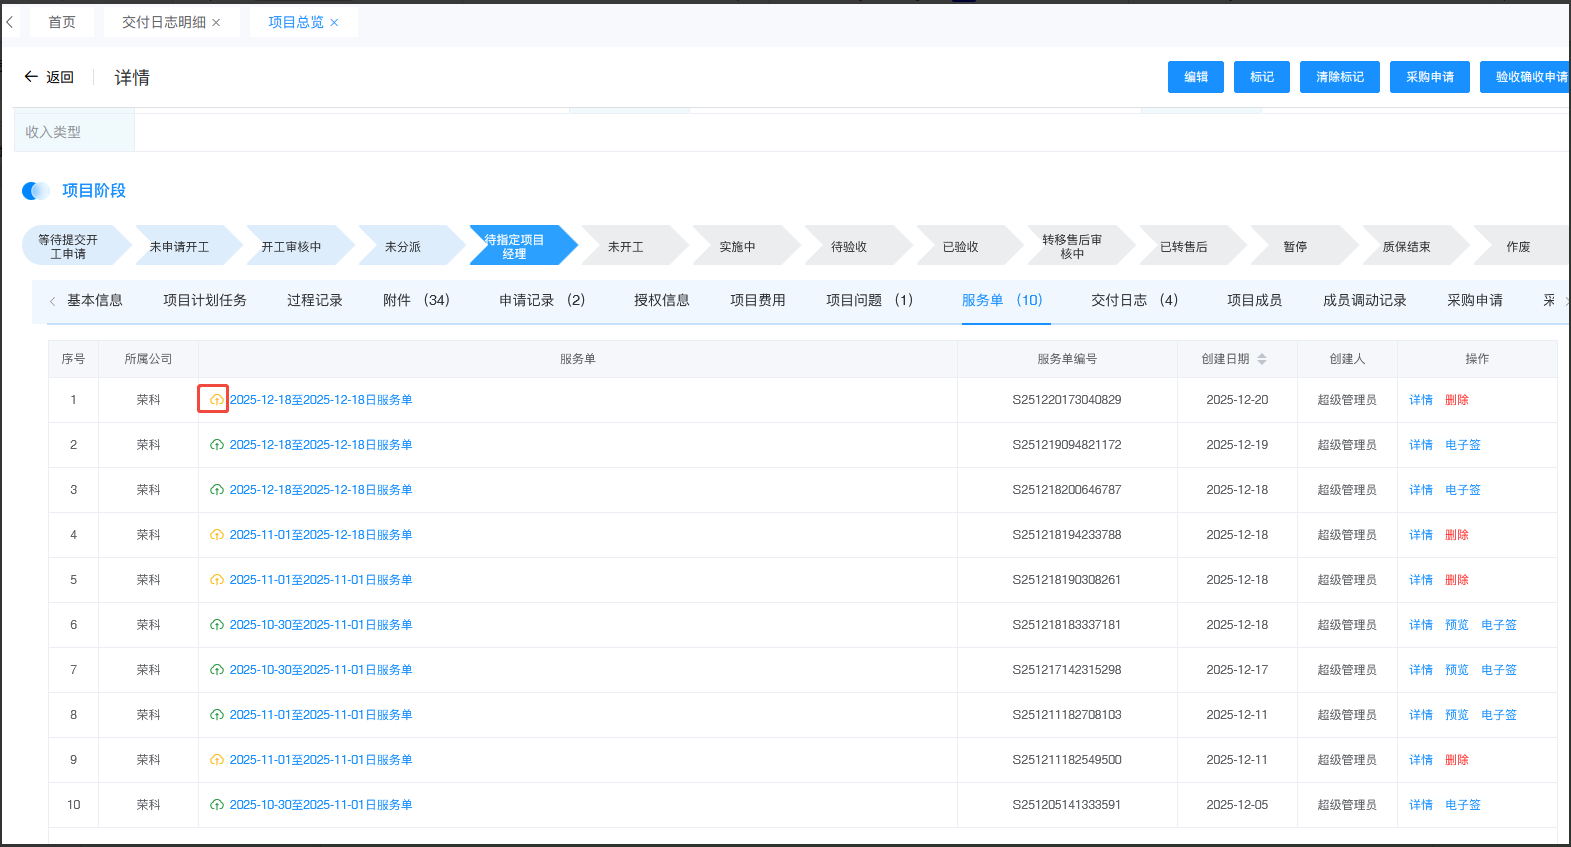Click the 采购申请 button at top

click(1429, 77)
